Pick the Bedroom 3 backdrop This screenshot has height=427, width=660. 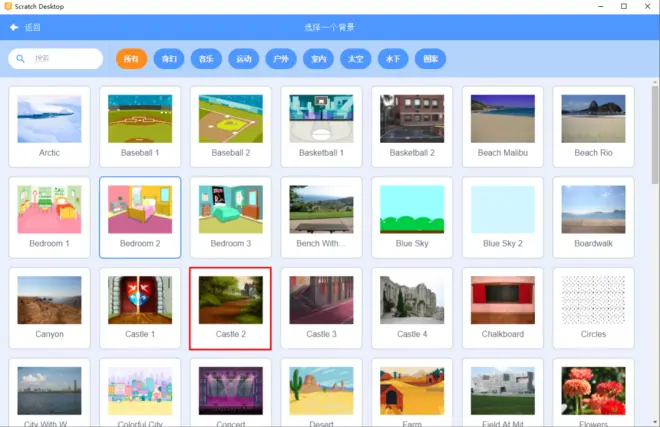[231, 217]
